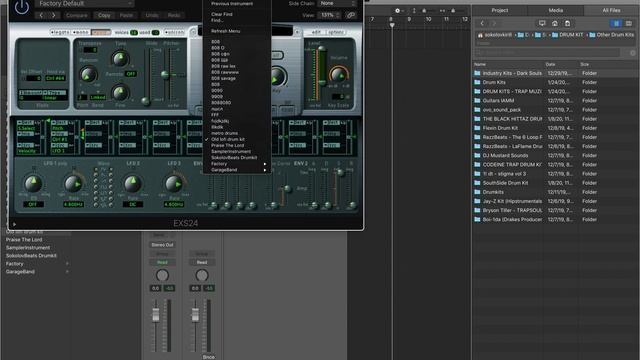Click the DRUM KIT breadcrumb folder

click(568, 35)
